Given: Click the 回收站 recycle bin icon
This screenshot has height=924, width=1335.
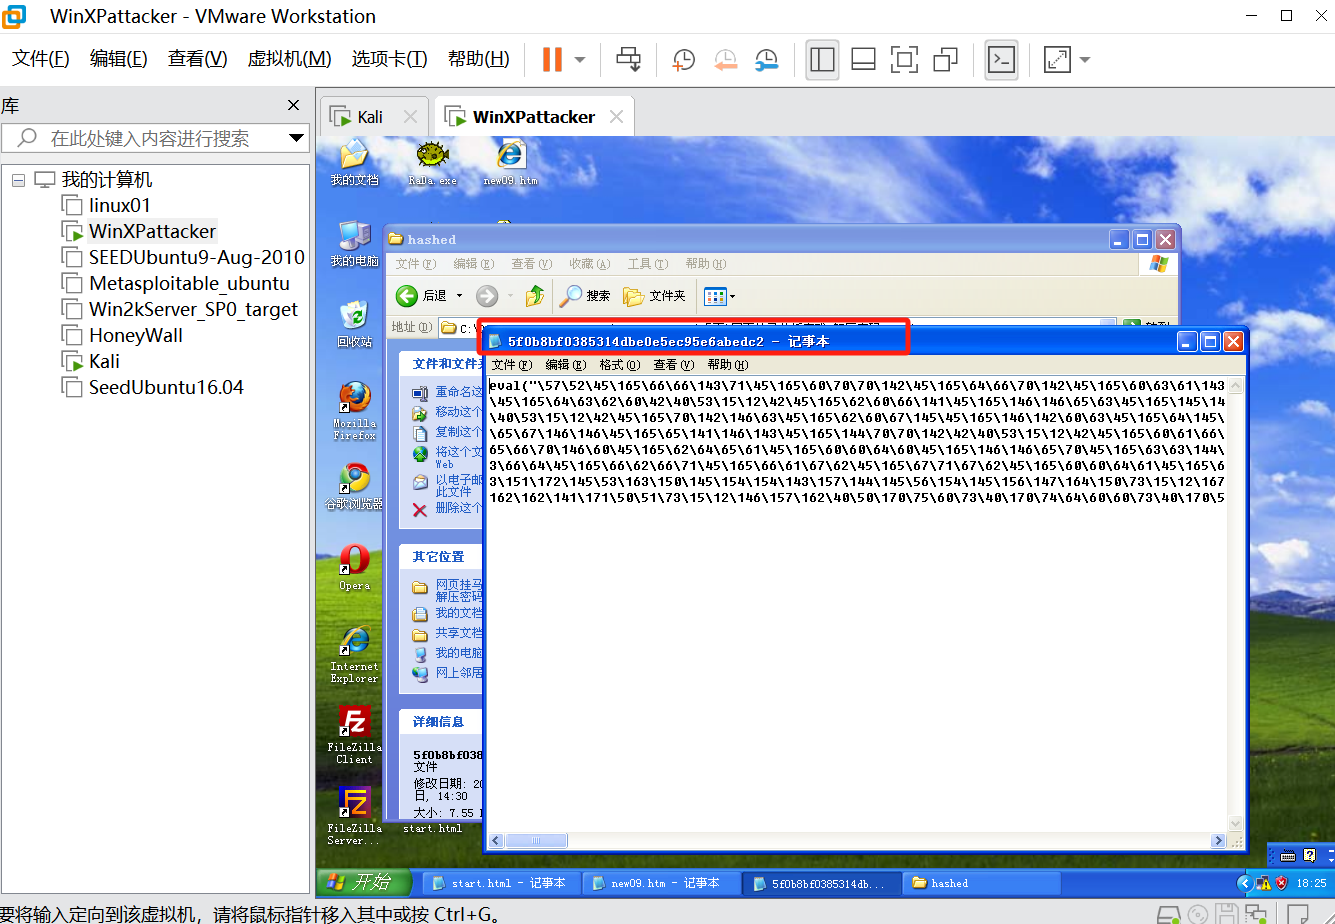Looking at the screenshot, I should pyautogui.click(x=354, y=324).
